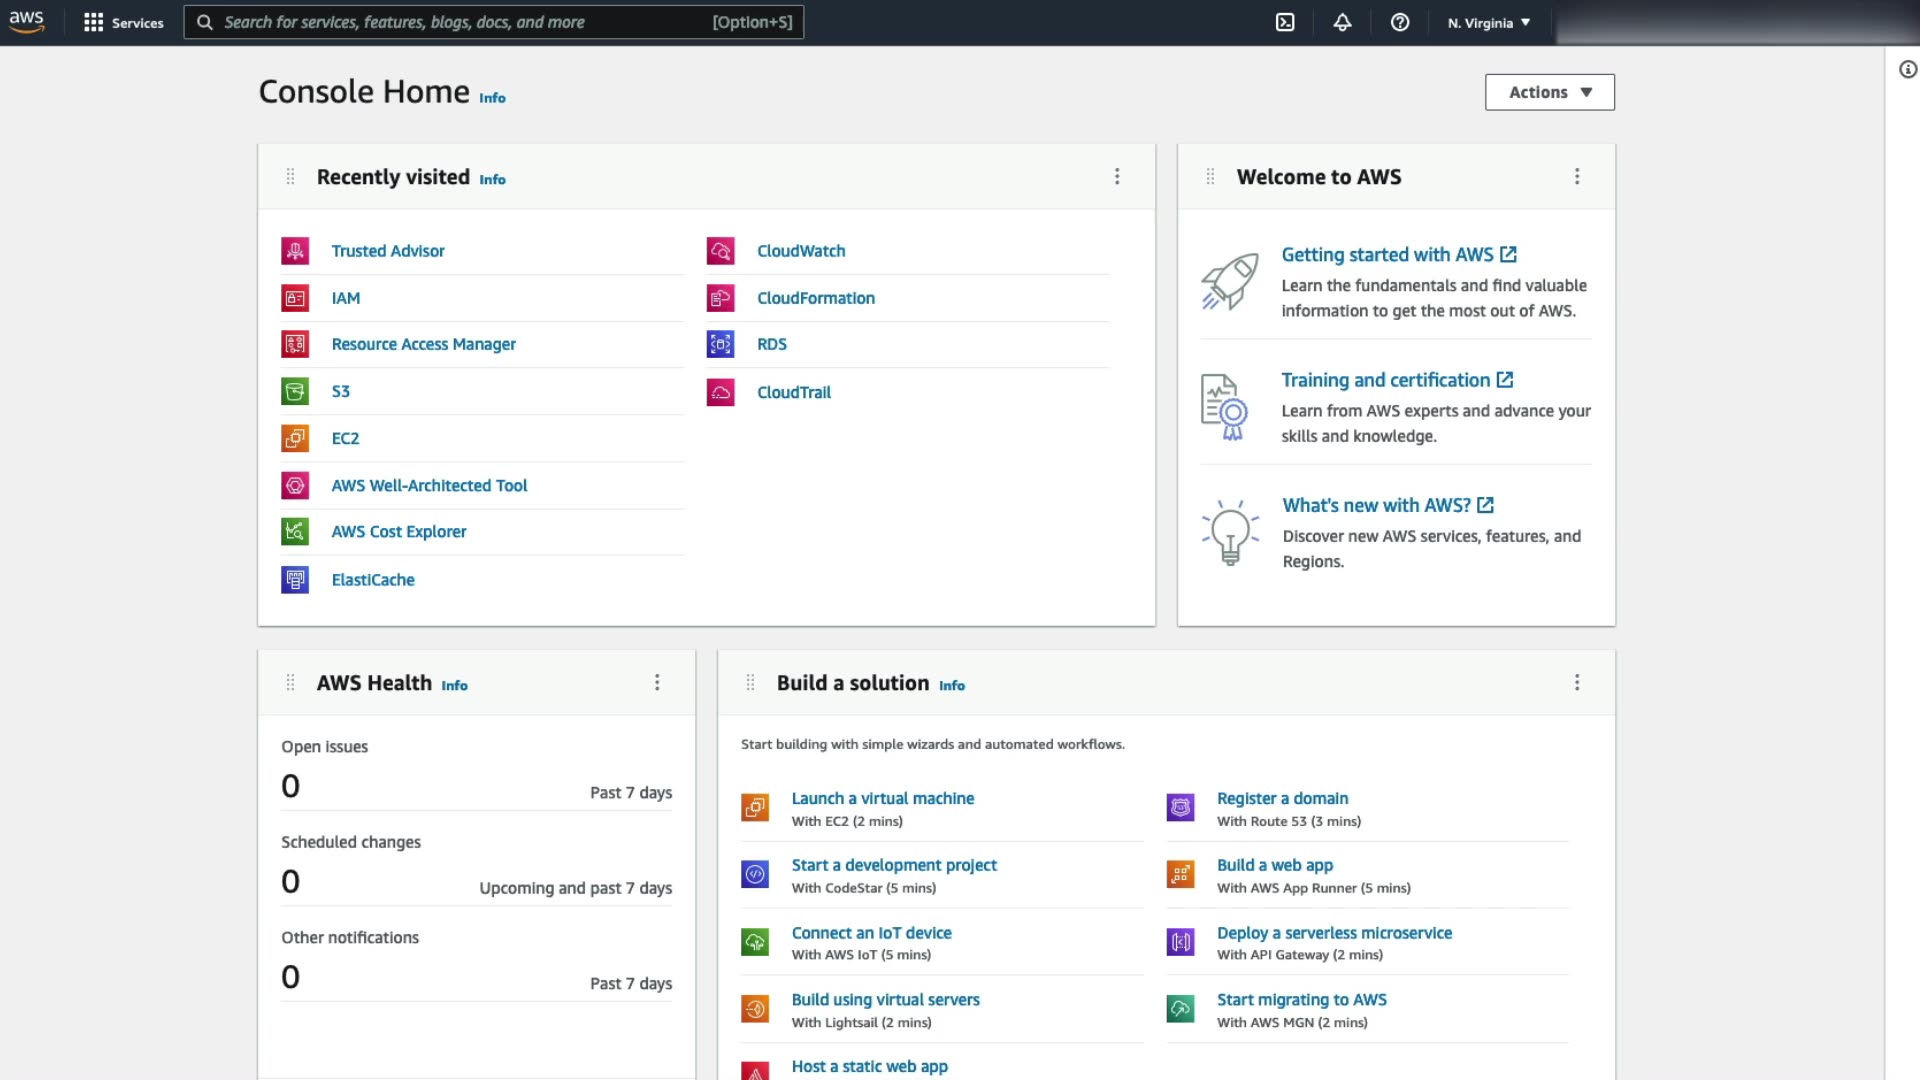
Task: Open the Actions dropdown button
Action: point(1549,92)
